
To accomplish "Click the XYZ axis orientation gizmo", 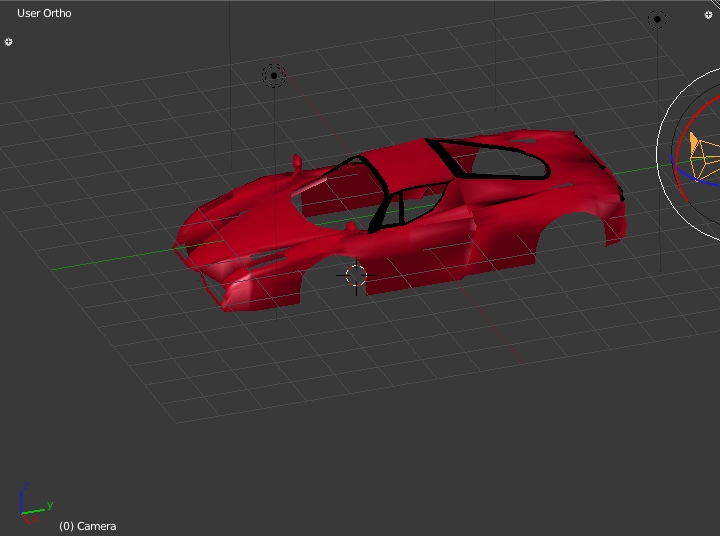I will click(35, 504).
